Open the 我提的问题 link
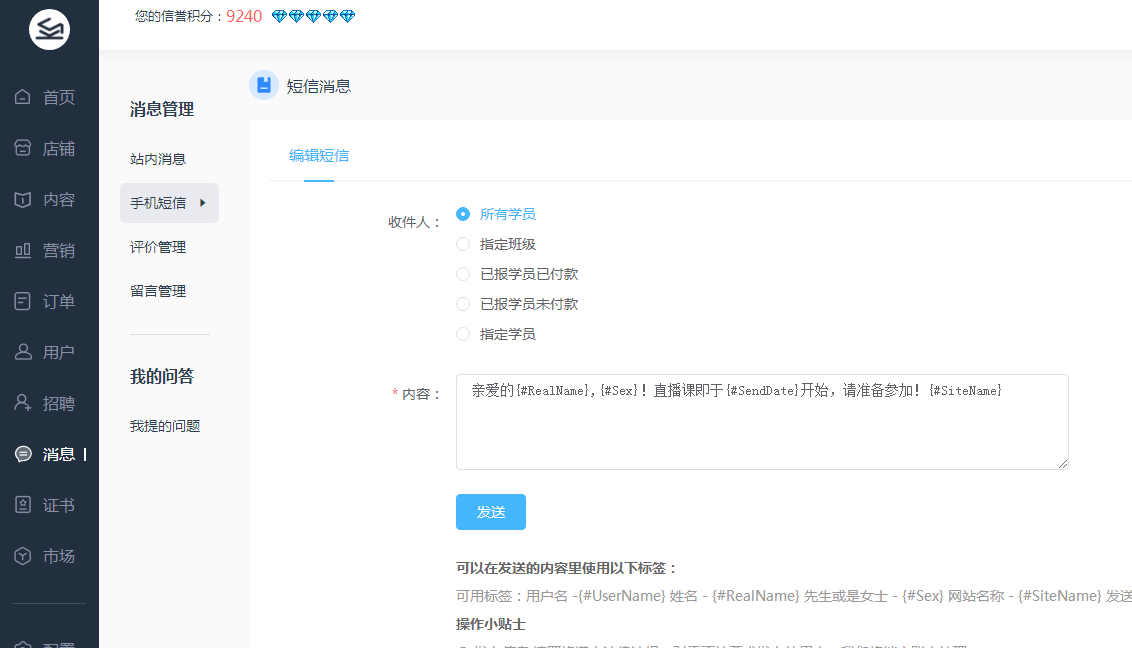 click(x=165, y=426)
